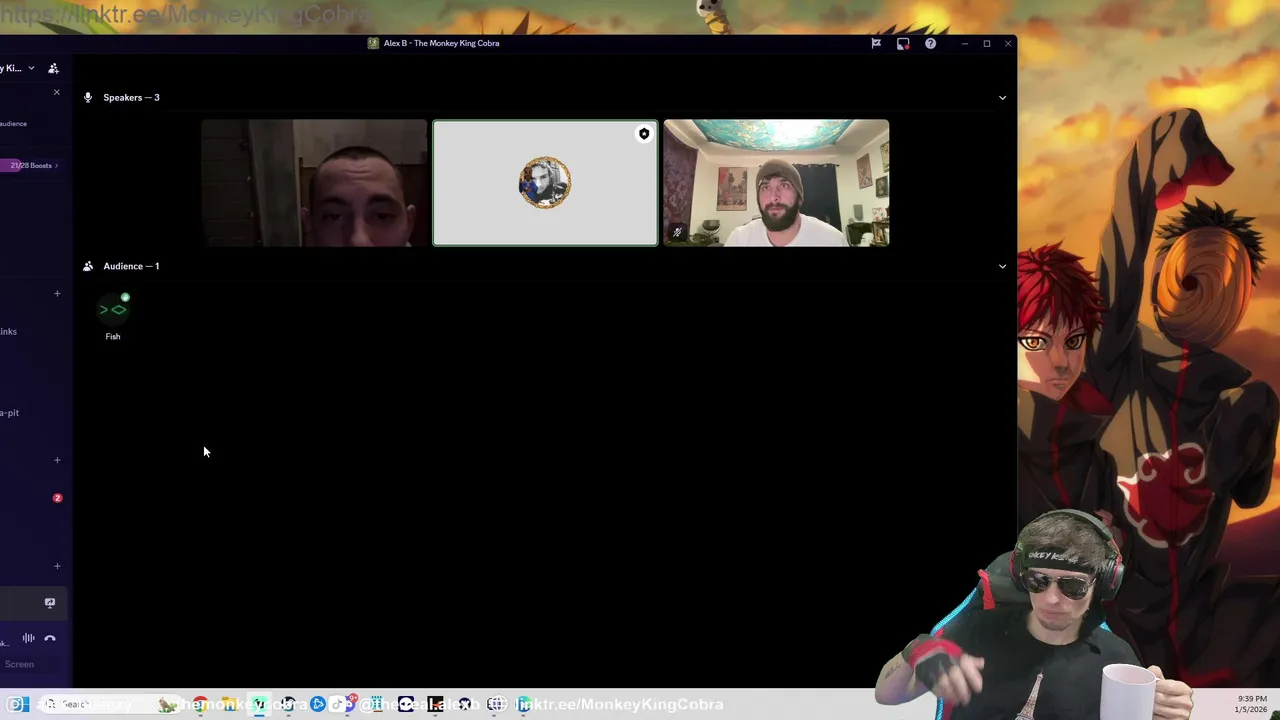Disconnect from voice with the hang-up icon
The height and width of the screenshot is (720, 1280).
[50, 638]
